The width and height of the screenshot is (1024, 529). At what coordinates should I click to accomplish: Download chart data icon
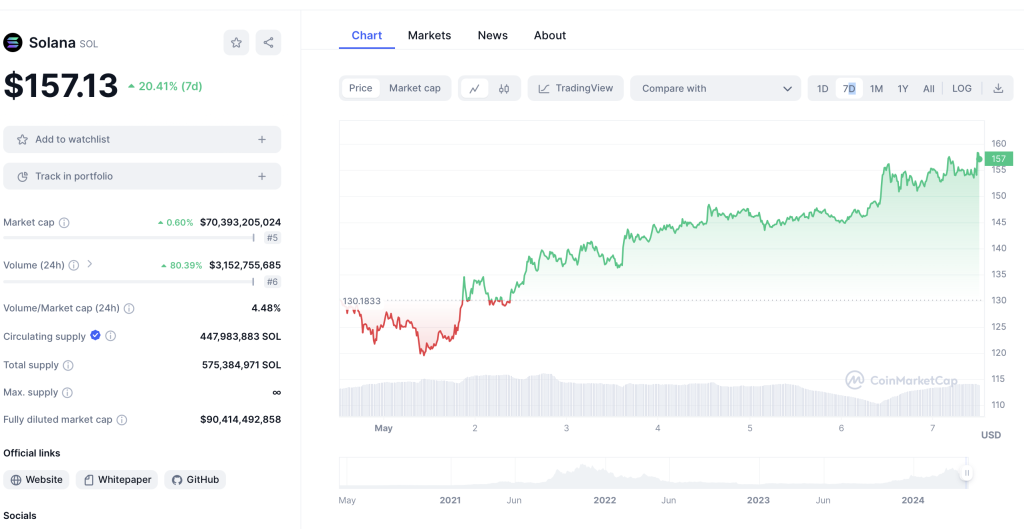tap(998, 88)
